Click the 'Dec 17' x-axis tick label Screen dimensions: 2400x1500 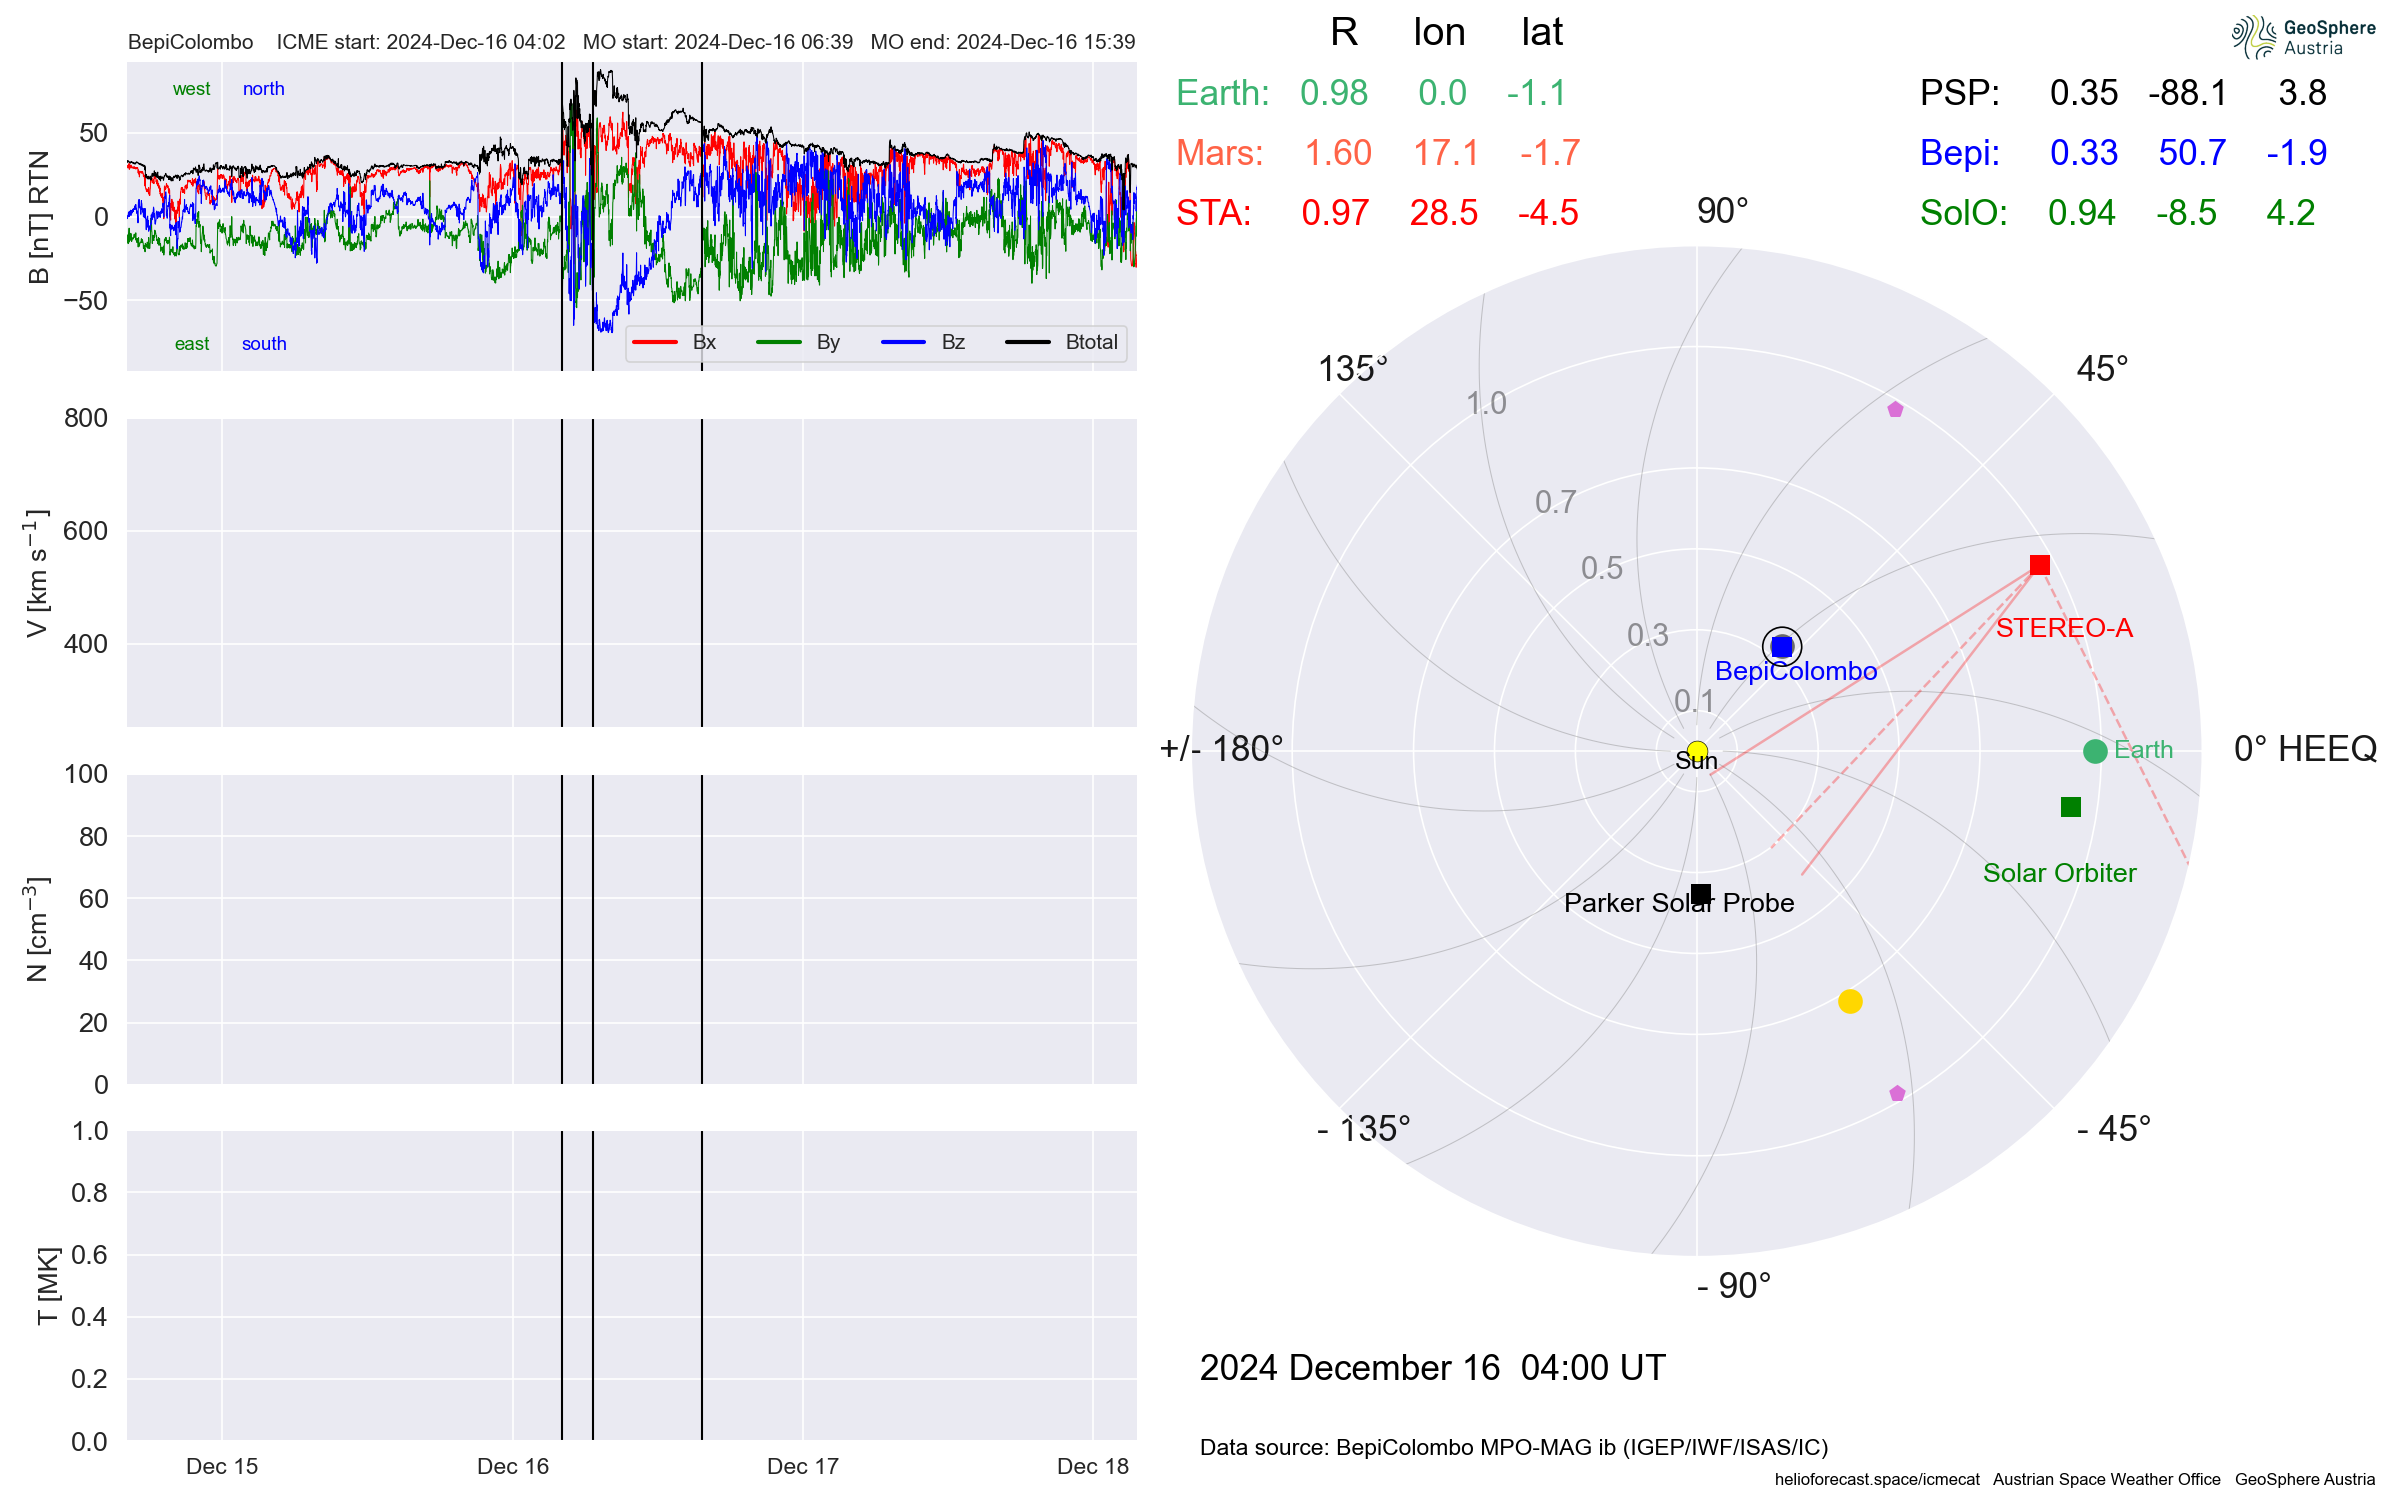803,1466
